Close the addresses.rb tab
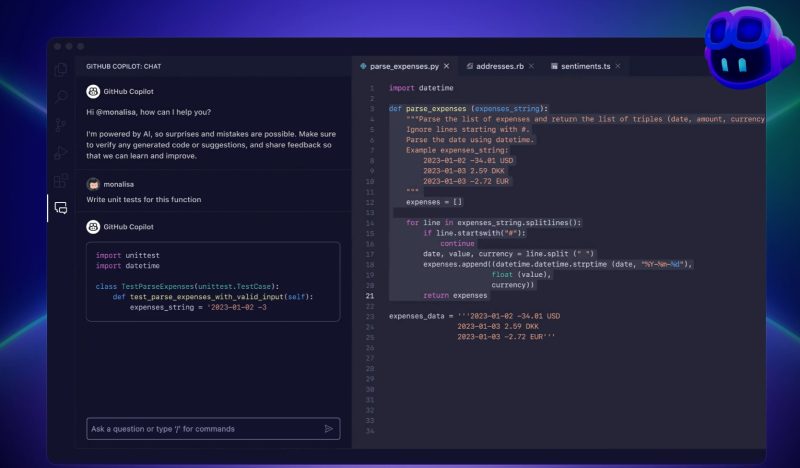This screenshot has width=800, height=468. tap(531, 66)
